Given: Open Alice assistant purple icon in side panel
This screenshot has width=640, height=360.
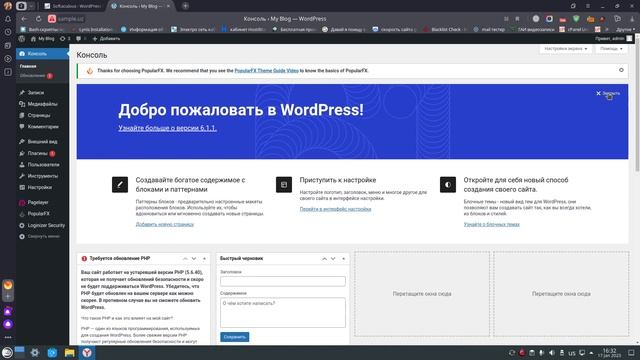Looking at the screenshot, I should [x=8, y=324].
